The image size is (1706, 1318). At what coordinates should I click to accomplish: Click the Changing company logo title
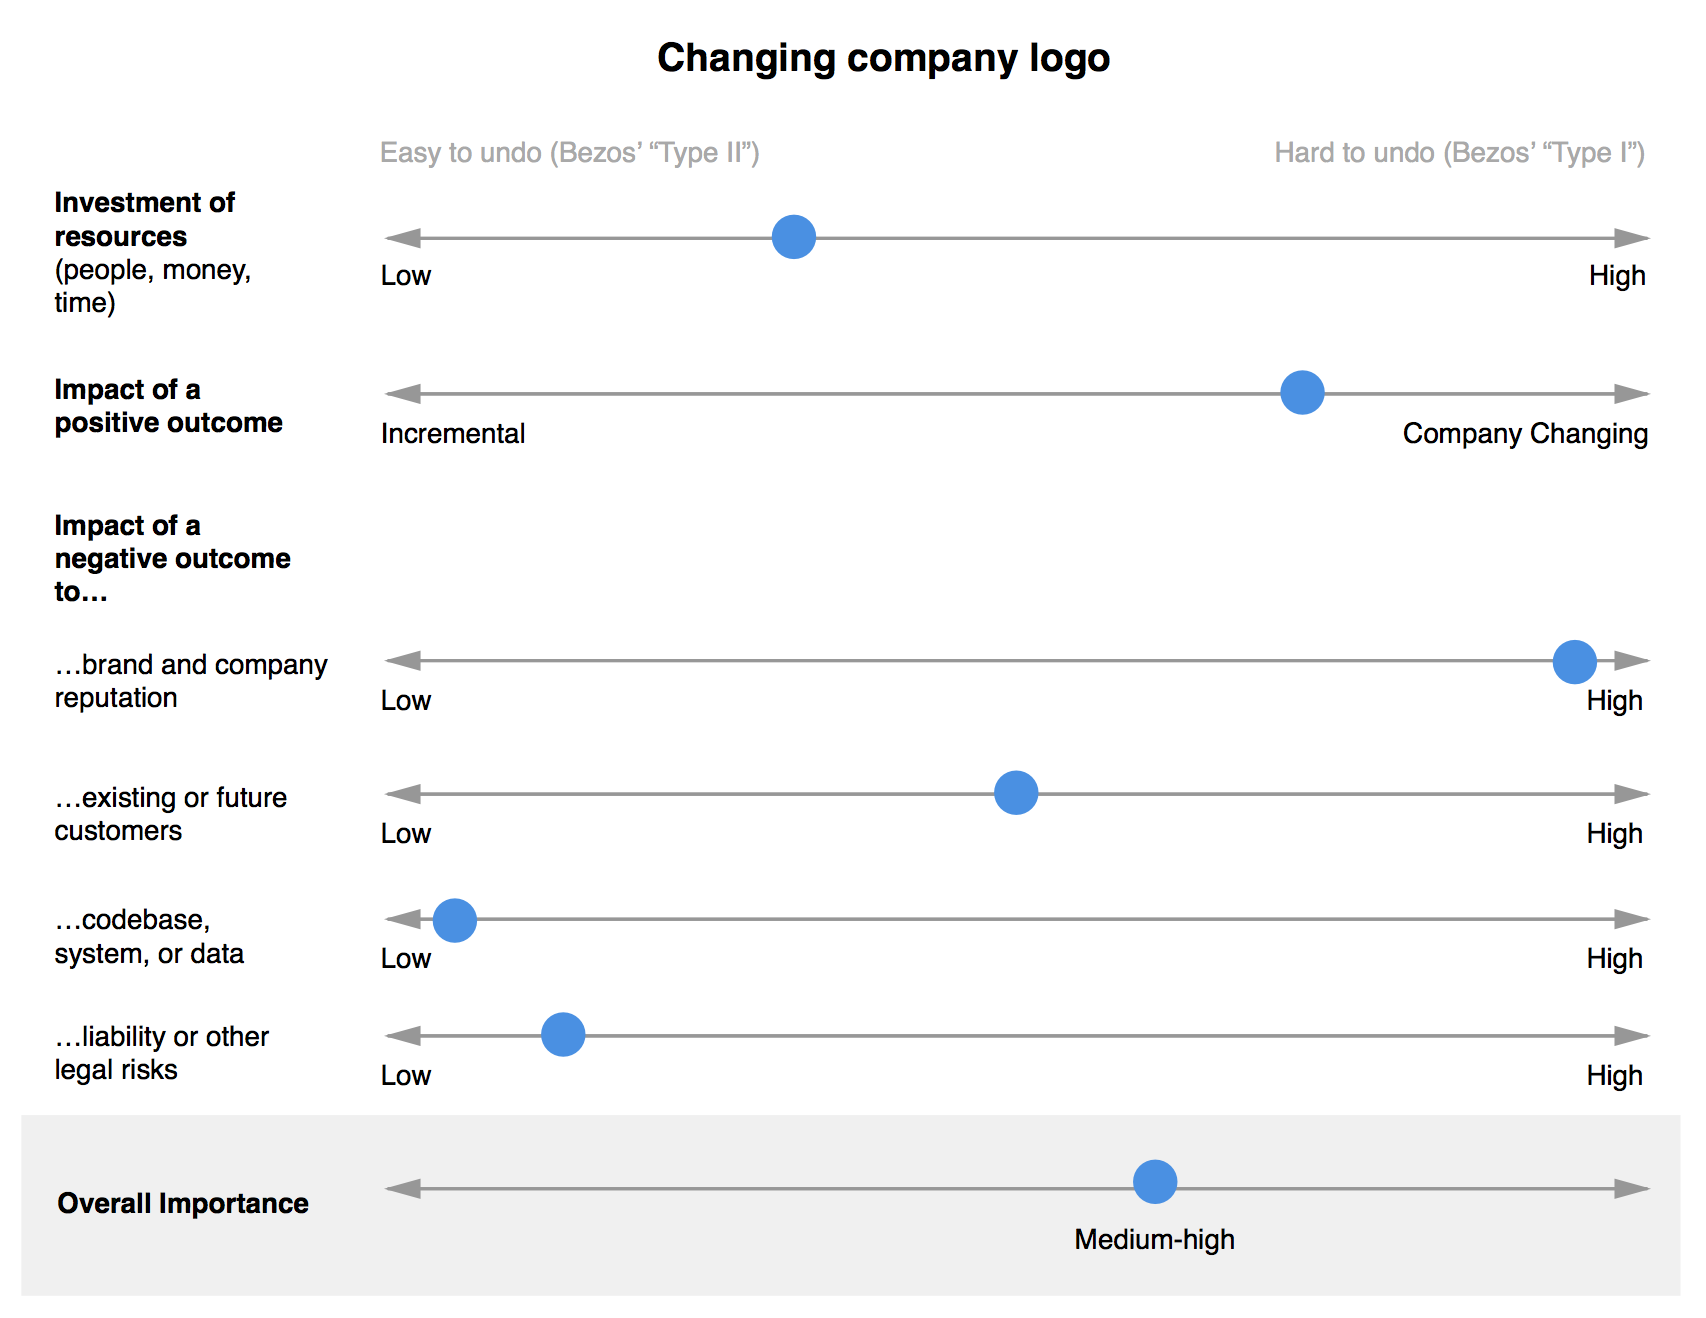(x=883, y=58)
